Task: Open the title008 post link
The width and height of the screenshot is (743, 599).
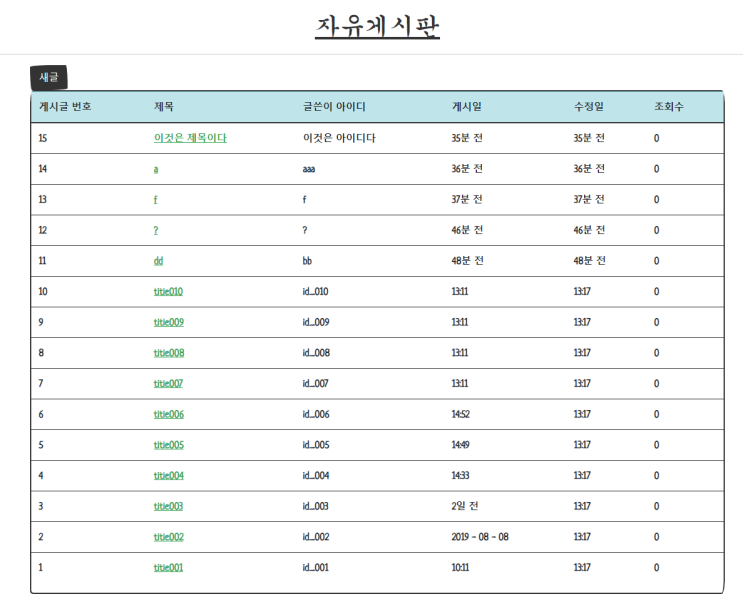Action: (169, 353)
